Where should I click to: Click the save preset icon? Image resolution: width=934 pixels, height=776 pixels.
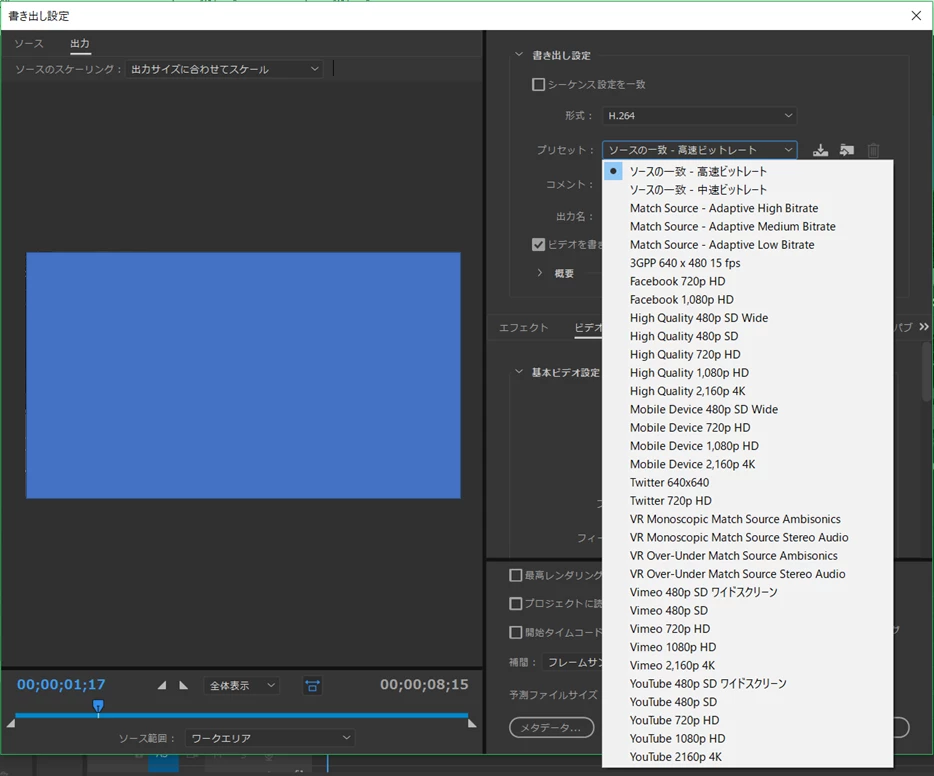(820, 150)
